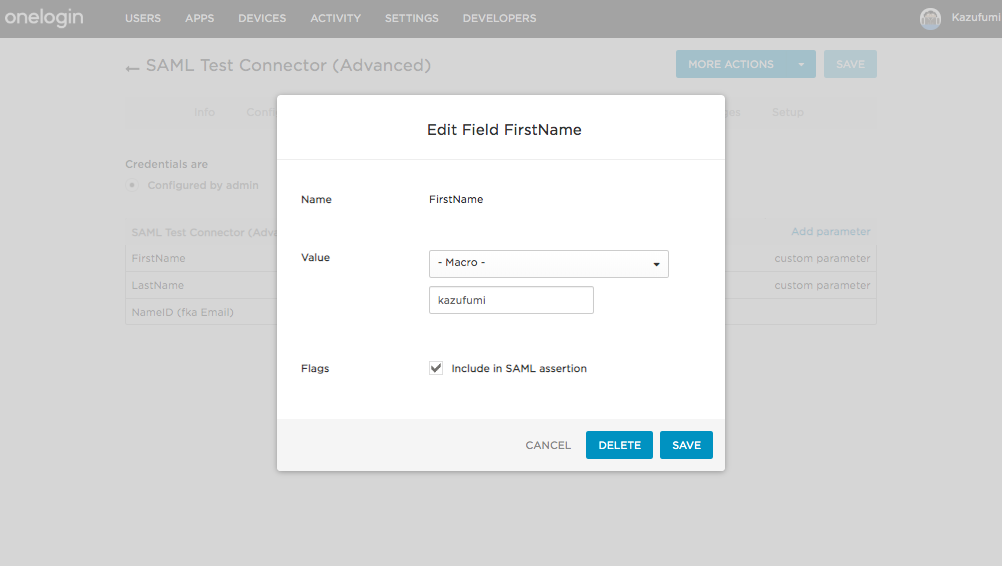1002x566 pixels.
Task: Save the FirstName field changes
Action: (686, 445)
